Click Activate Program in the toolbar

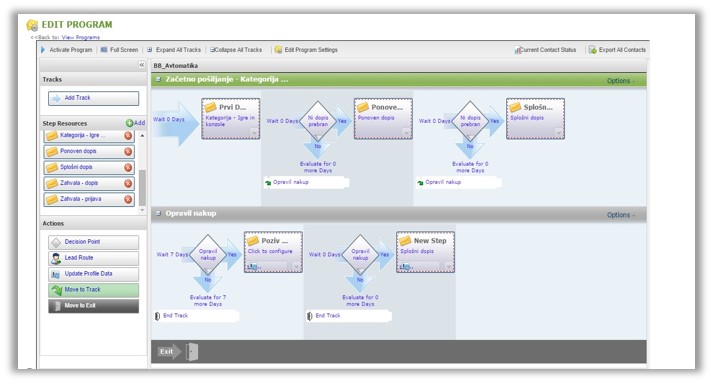67,50
